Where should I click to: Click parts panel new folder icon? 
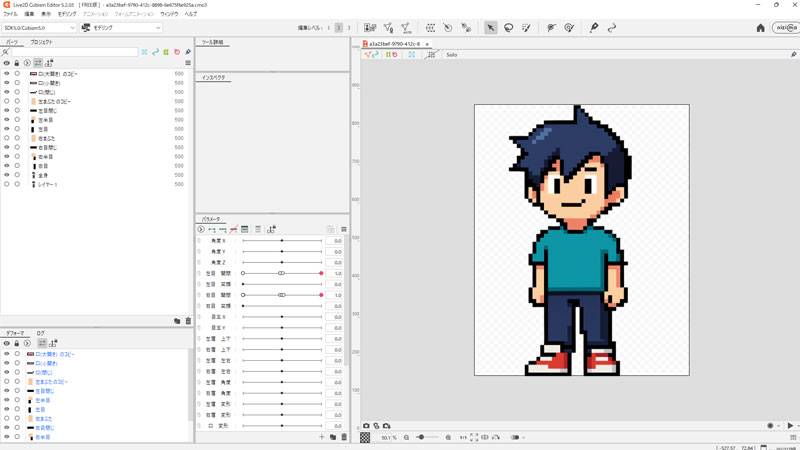[x=177, y=321]
